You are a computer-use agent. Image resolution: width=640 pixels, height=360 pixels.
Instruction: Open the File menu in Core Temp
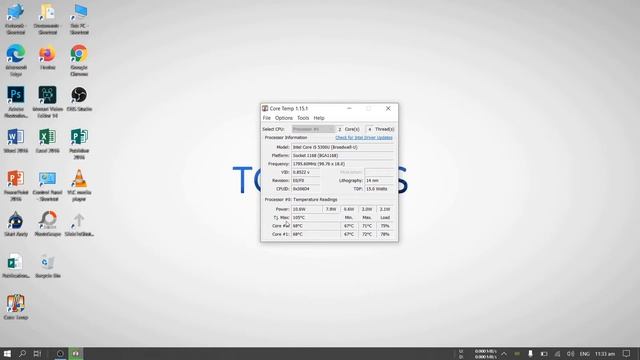coord(267,118)
